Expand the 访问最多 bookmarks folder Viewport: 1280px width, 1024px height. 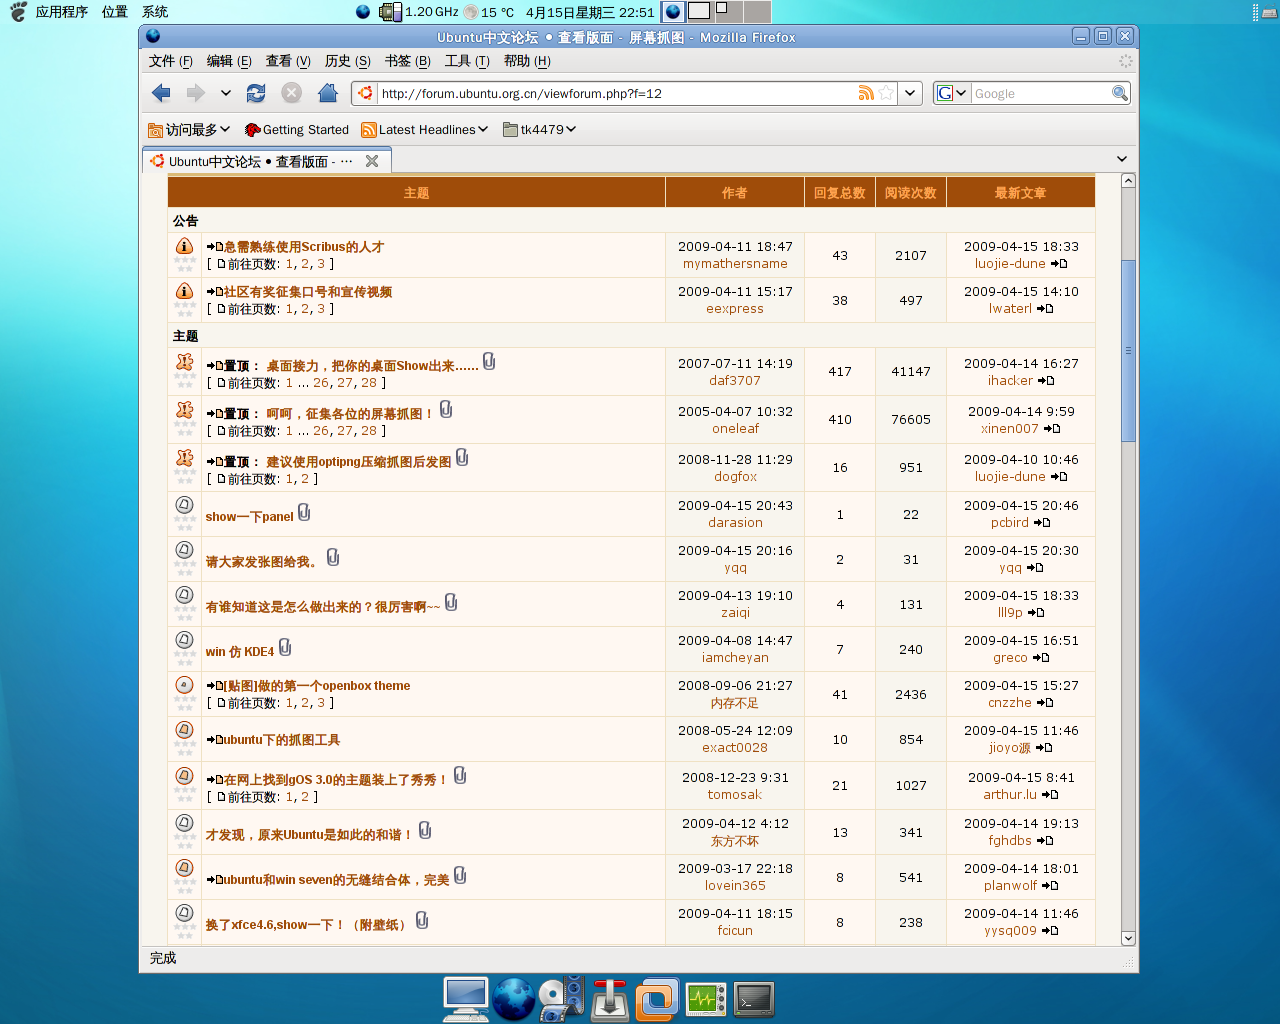tap(189, 130)
